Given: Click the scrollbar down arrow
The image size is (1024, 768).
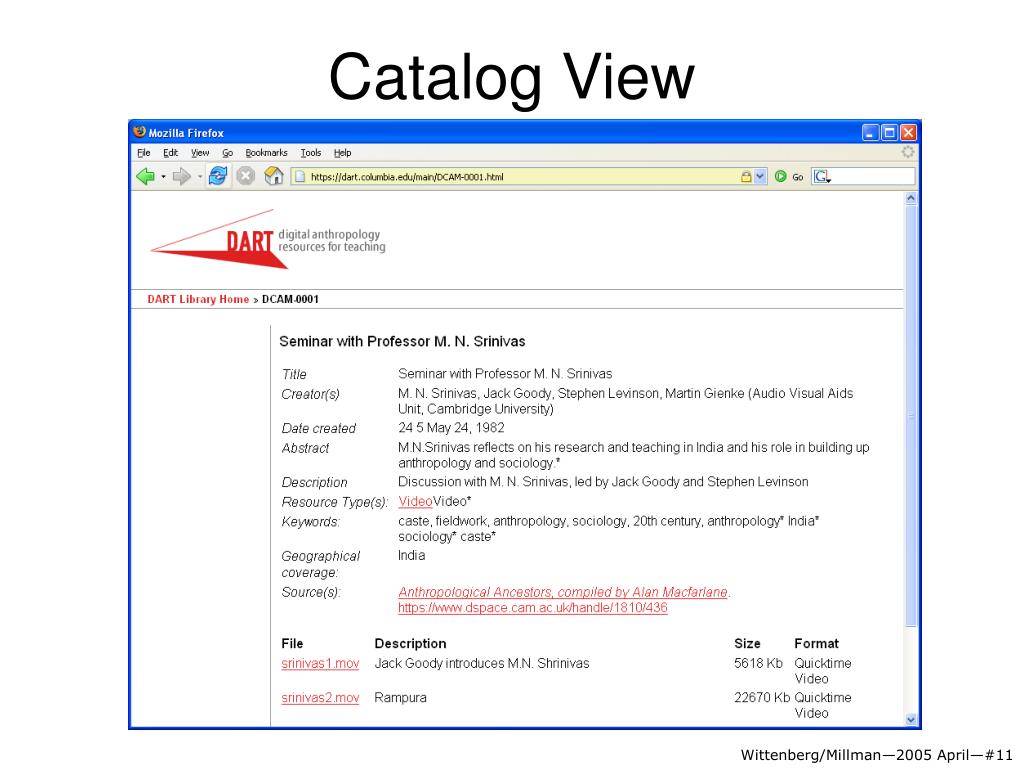Looking at the screenshot, I should pos(911,720).
